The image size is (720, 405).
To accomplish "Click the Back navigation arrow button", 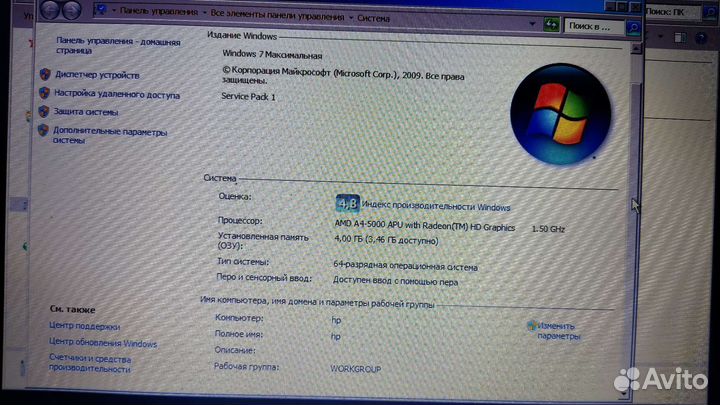I will click(50, 9).
